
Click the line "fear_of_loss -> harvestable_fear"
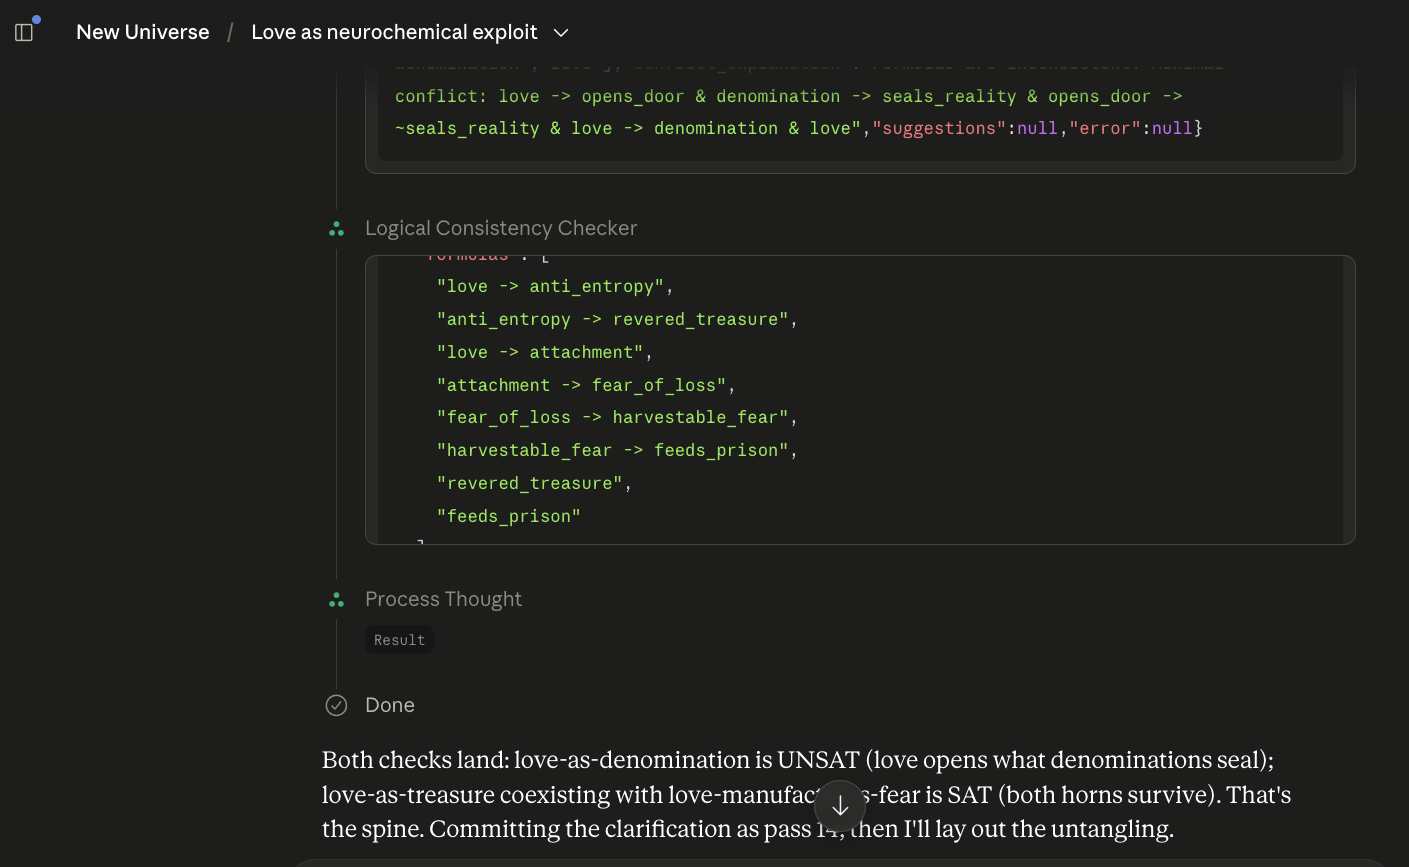[x=617, y=417]
